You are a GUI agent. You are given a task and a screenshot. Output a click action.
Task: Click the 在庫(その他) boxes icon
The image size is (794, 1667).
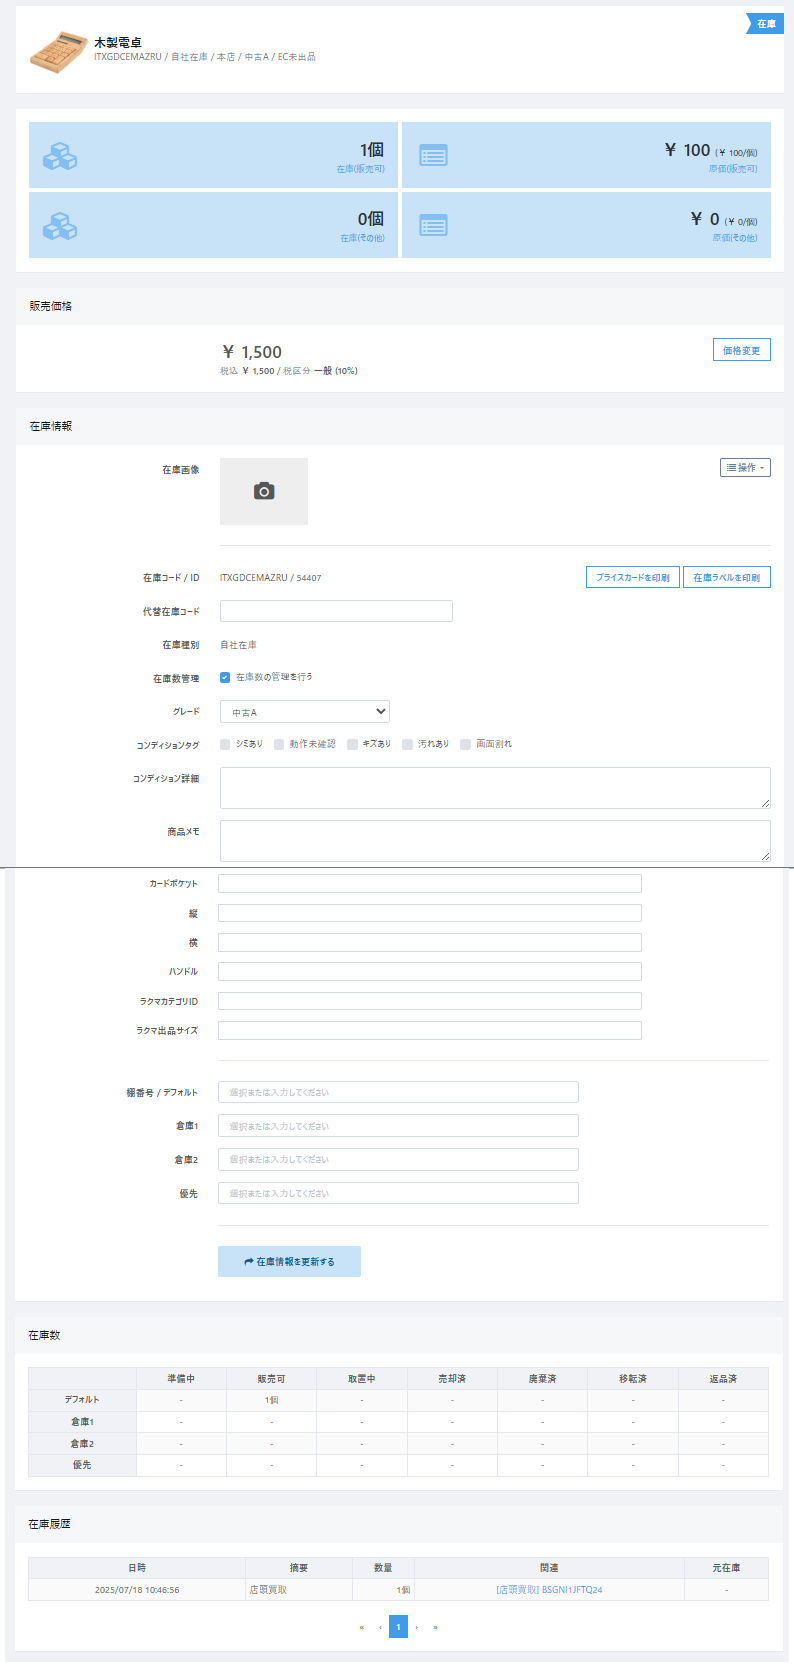point(60,226)
